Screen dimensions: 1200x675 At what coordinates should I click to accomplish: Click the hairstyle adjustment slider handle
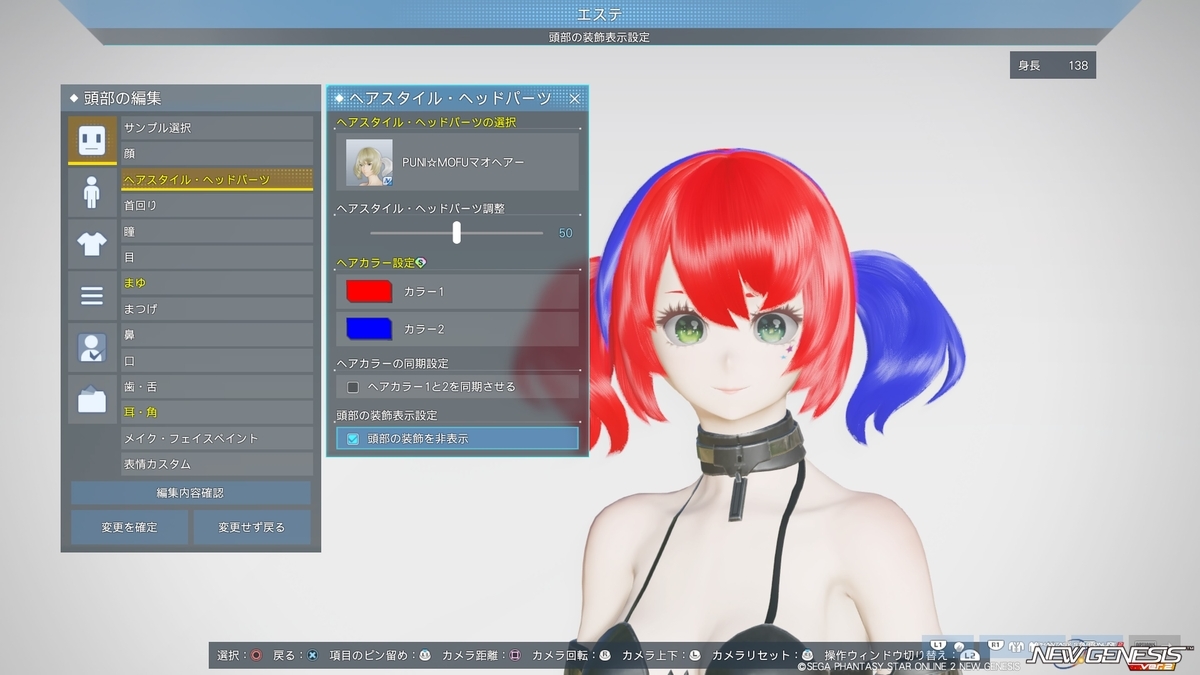pyautogui.click(x=457, y=232)
